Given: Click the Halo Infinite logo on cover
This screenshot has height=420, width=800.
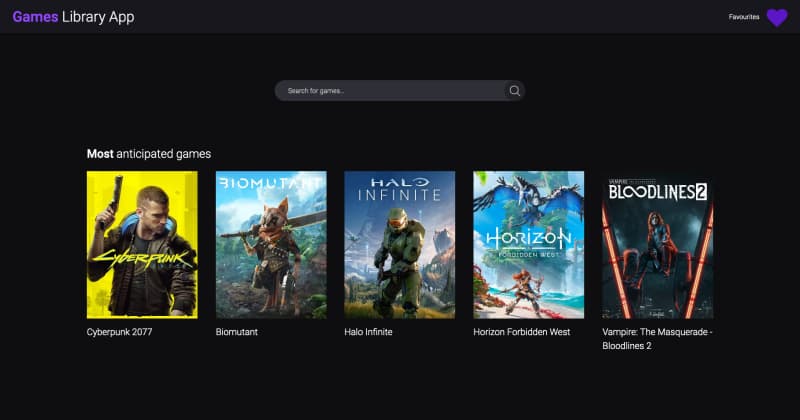Looking at the screenshot, I should pos(400,189).
